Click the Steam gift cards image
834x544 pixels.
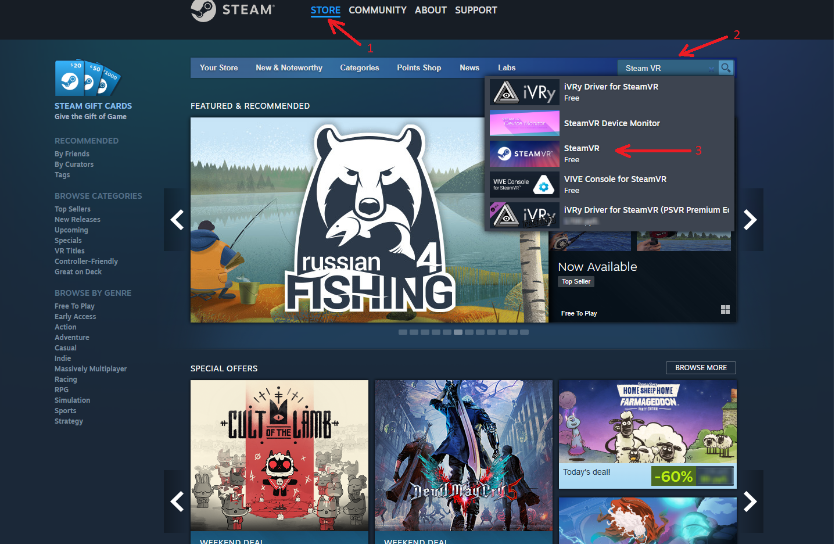click(x=88, y=80)
